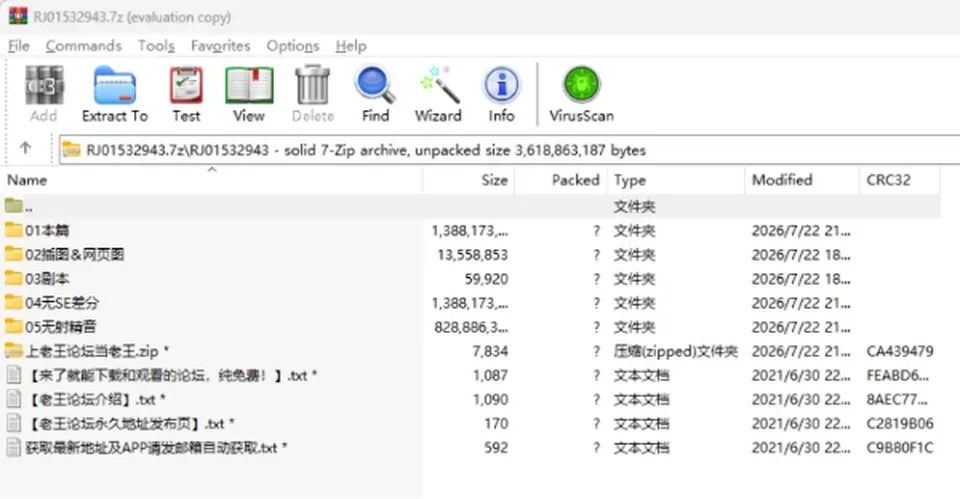Click the 压缩(zipped)文件夹 type cell
The height and width of the screenshot is (499, 960).
(x=675, y=351)
